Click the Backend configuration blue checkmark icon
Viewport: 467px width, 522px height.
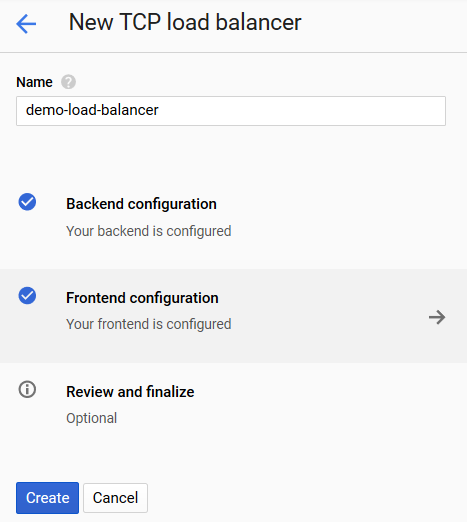point(27,202)
